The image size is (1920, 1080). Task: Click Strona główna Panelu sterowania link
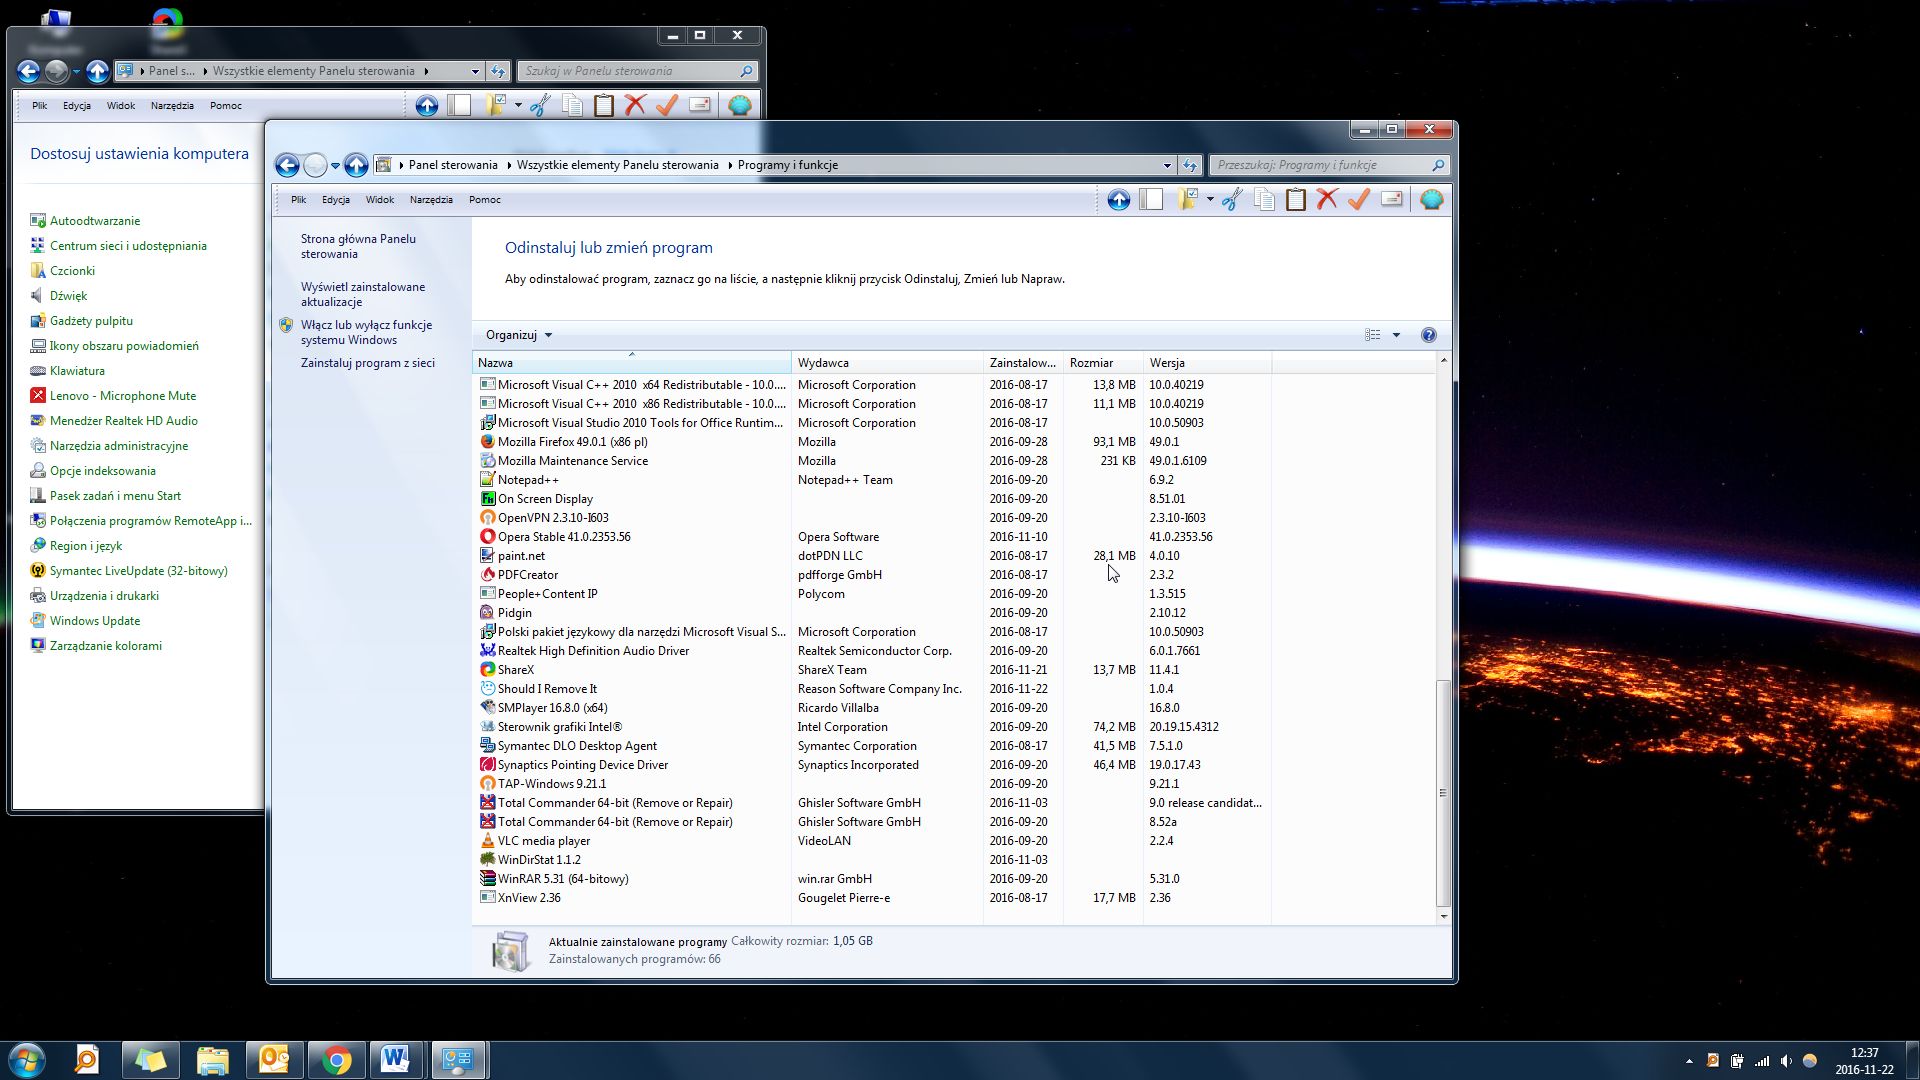[358, 247]
